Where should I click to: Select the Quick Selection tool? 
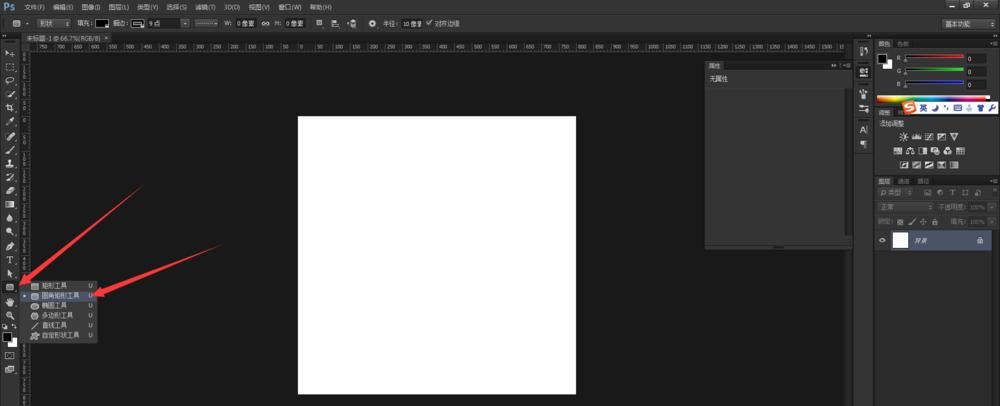10,94
